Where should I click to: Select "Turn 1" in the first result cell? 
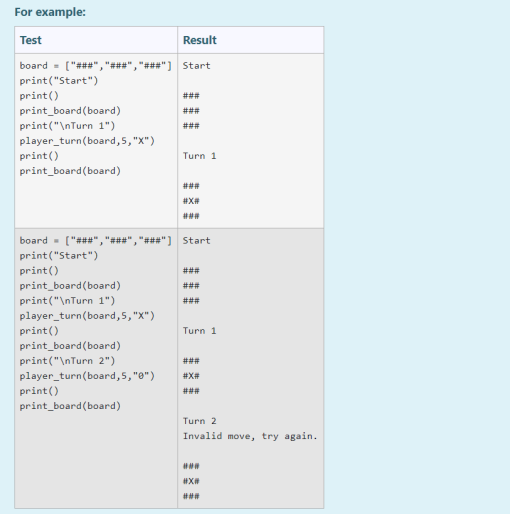tap(199, 156)
